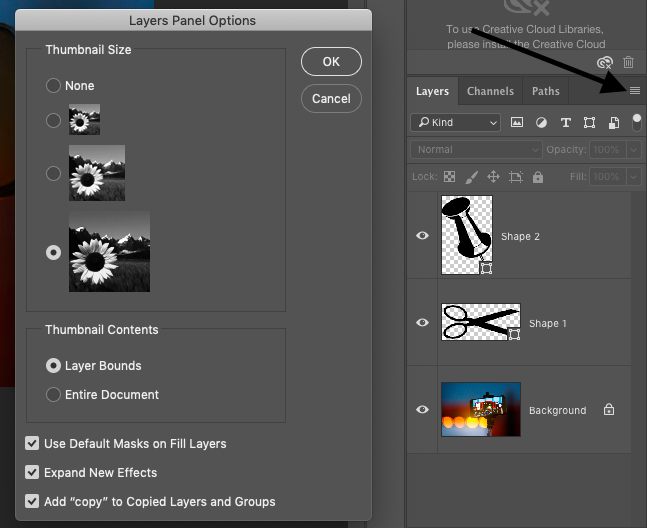Click the Cancel button

[331, 98]
